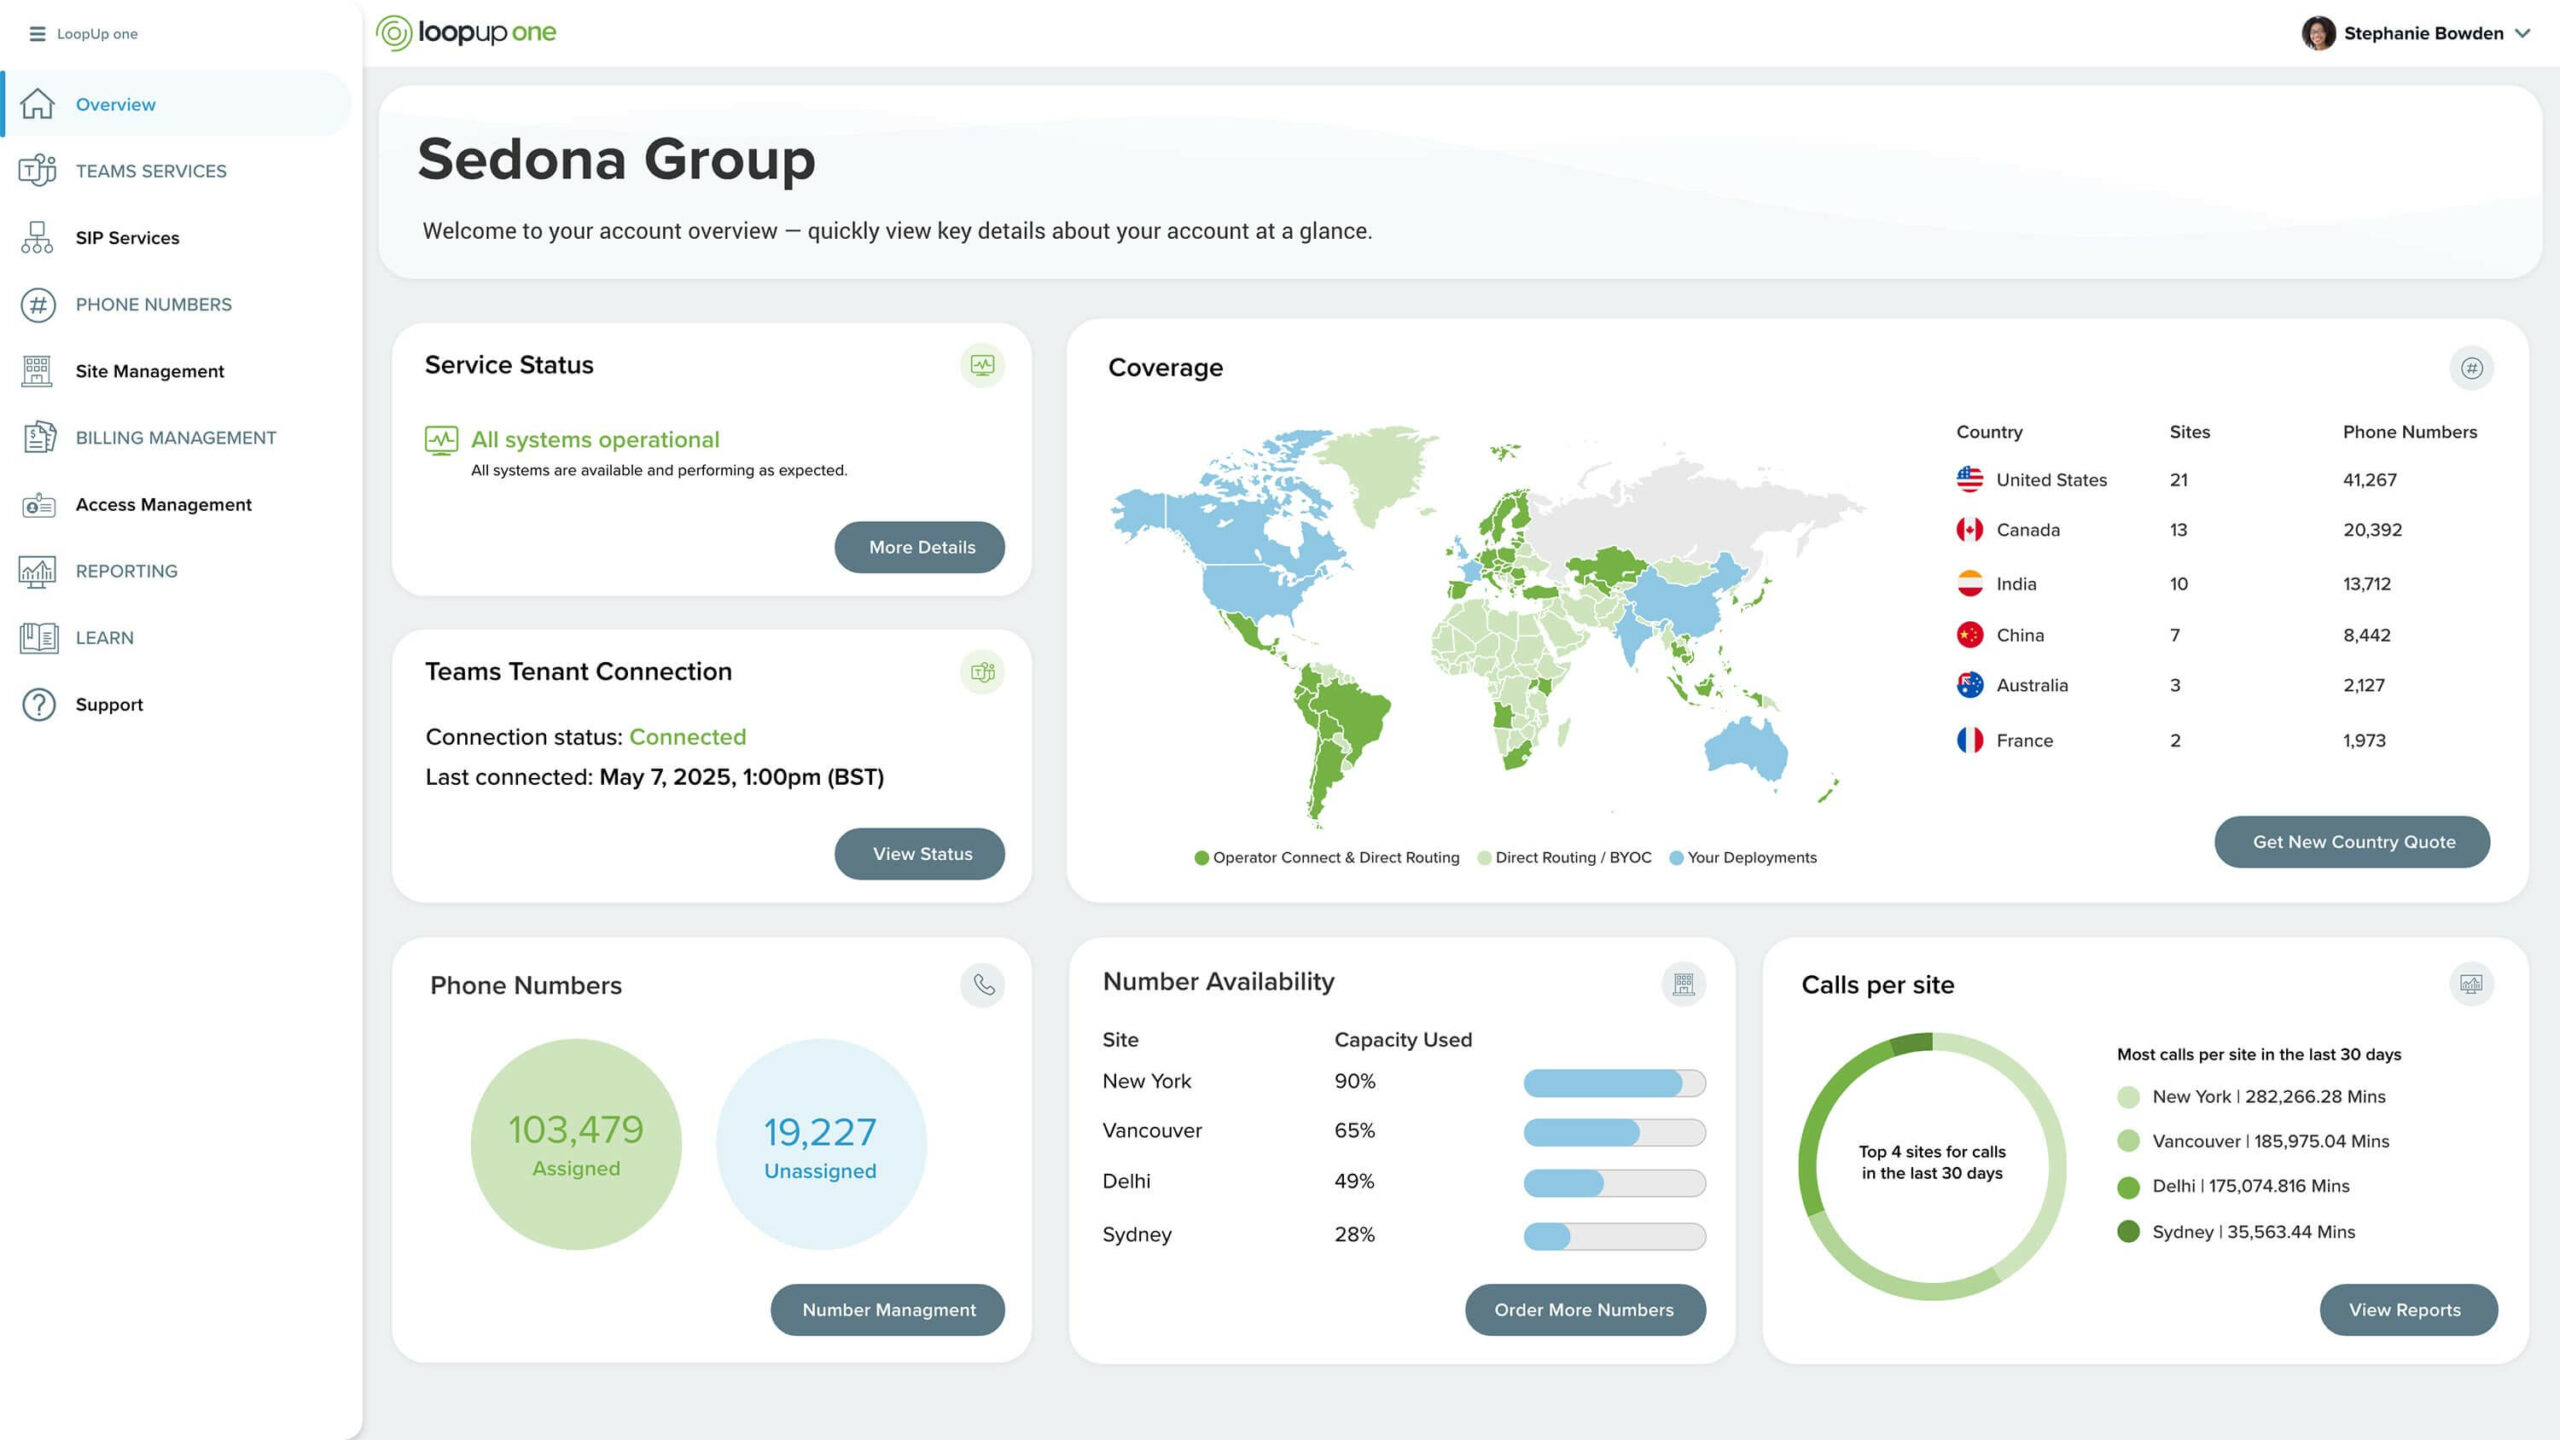This screenshot has height=1440, width=2560.
Task: Click Calls per site chart icon
Action: pyautogui.click(x=2471, y=984)
